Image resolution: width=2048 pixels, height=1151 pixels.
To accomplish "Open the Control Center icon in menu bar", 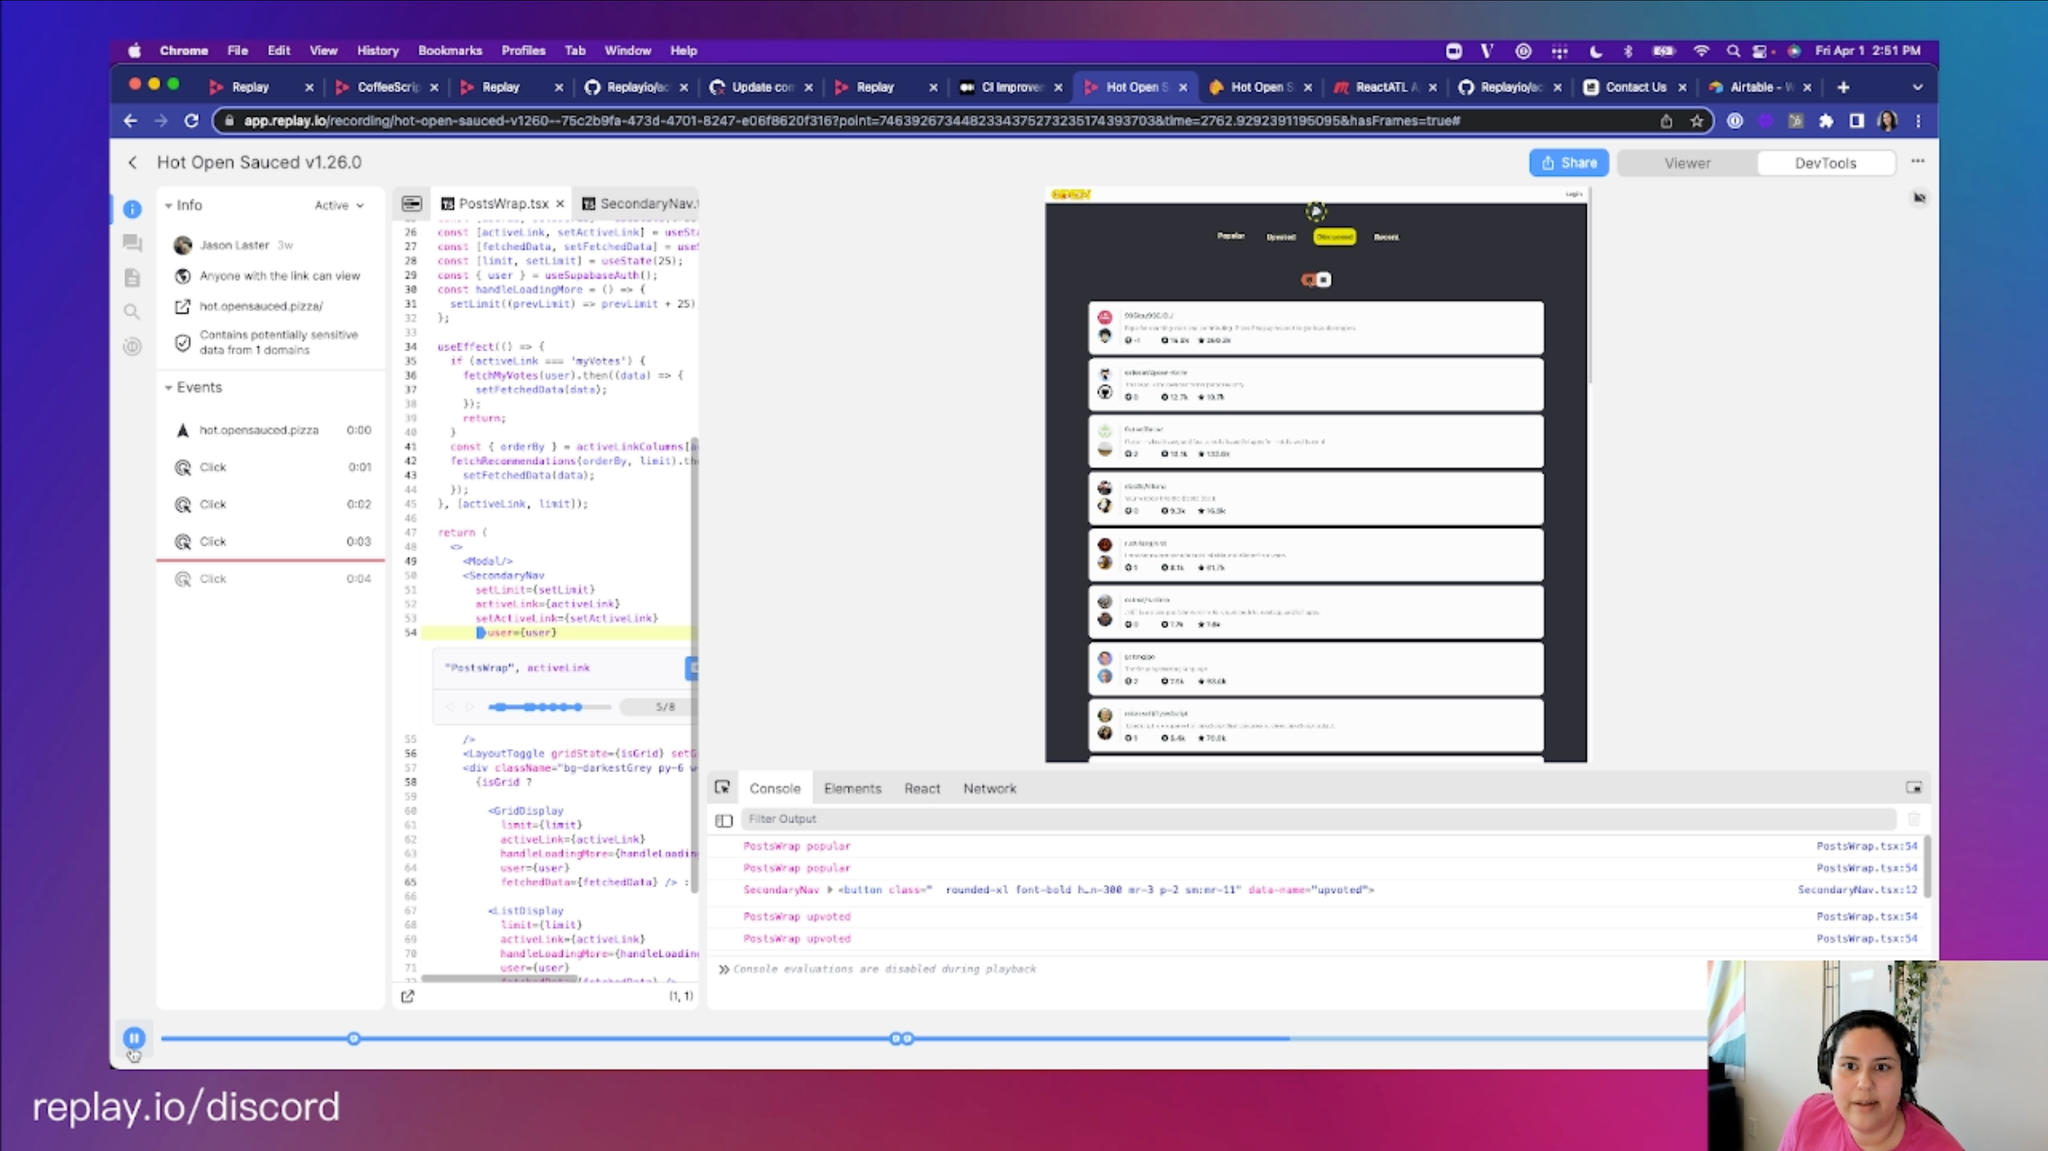I will 1760,50.
